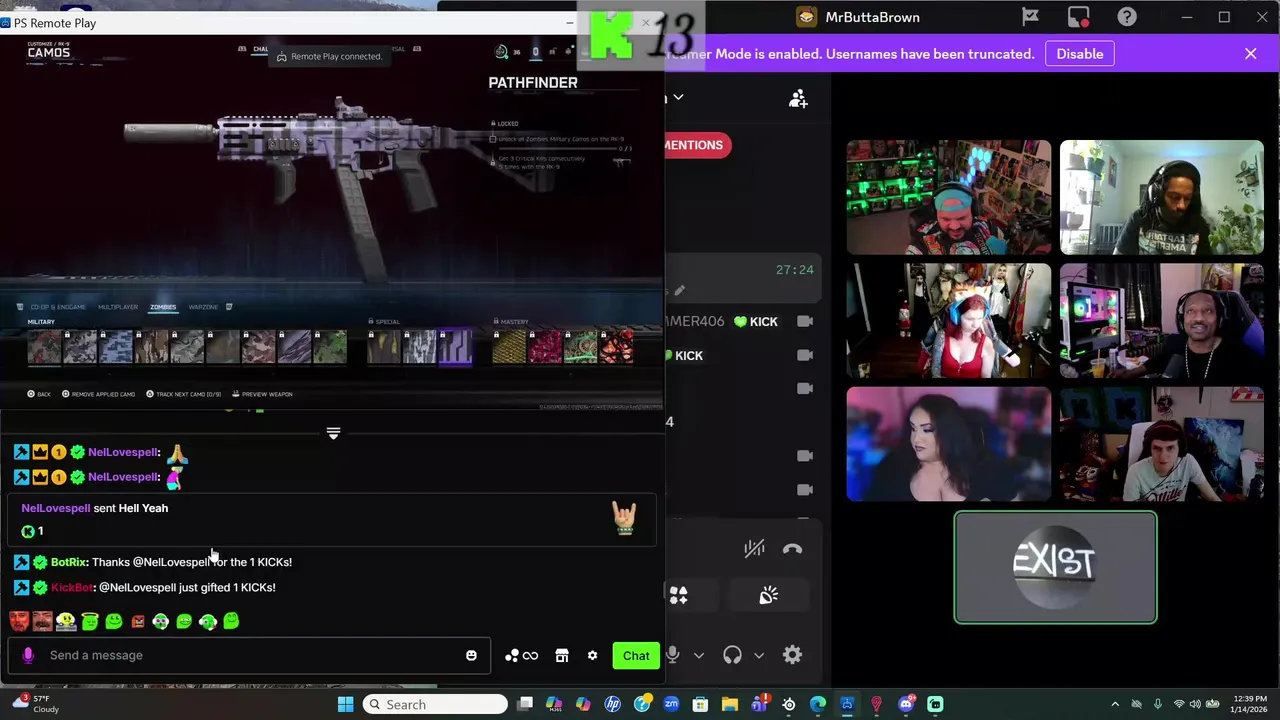This screenshot has width=1280, height=720.
Task: Switch to the MULTIPLAYER camo tab
Action: [x=117, y=307]
